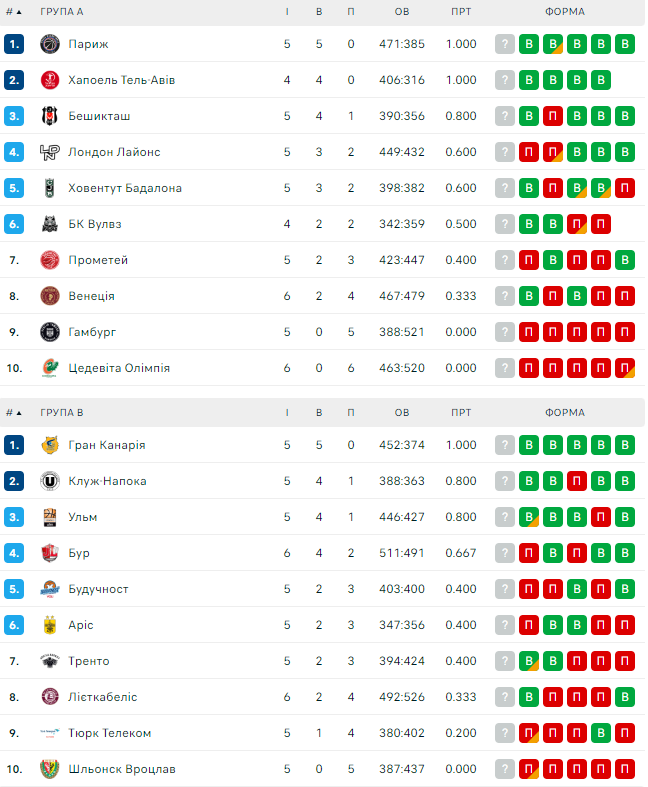The width and height of the screenshot is (648, 787).
Task: Open the Будучност team link
Action: 98,589
